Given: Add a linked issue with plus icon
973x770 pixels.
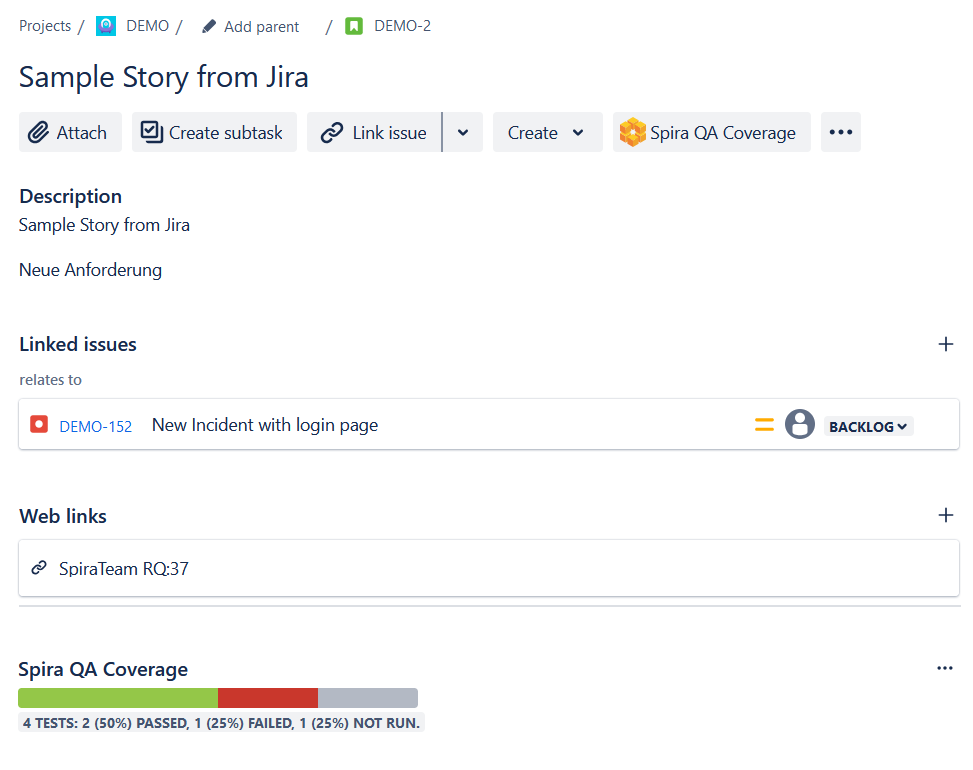Looking at the screenshot, I should [x=945, y=344].
